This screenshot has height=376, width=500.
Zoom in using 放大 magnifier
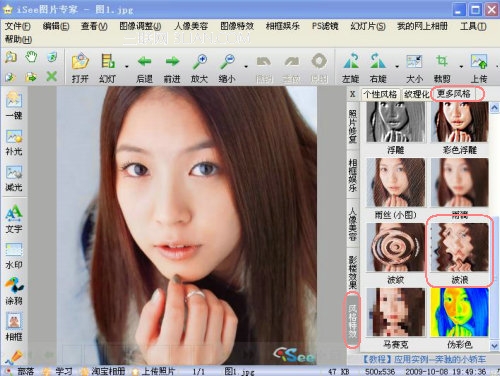(199, 68)
